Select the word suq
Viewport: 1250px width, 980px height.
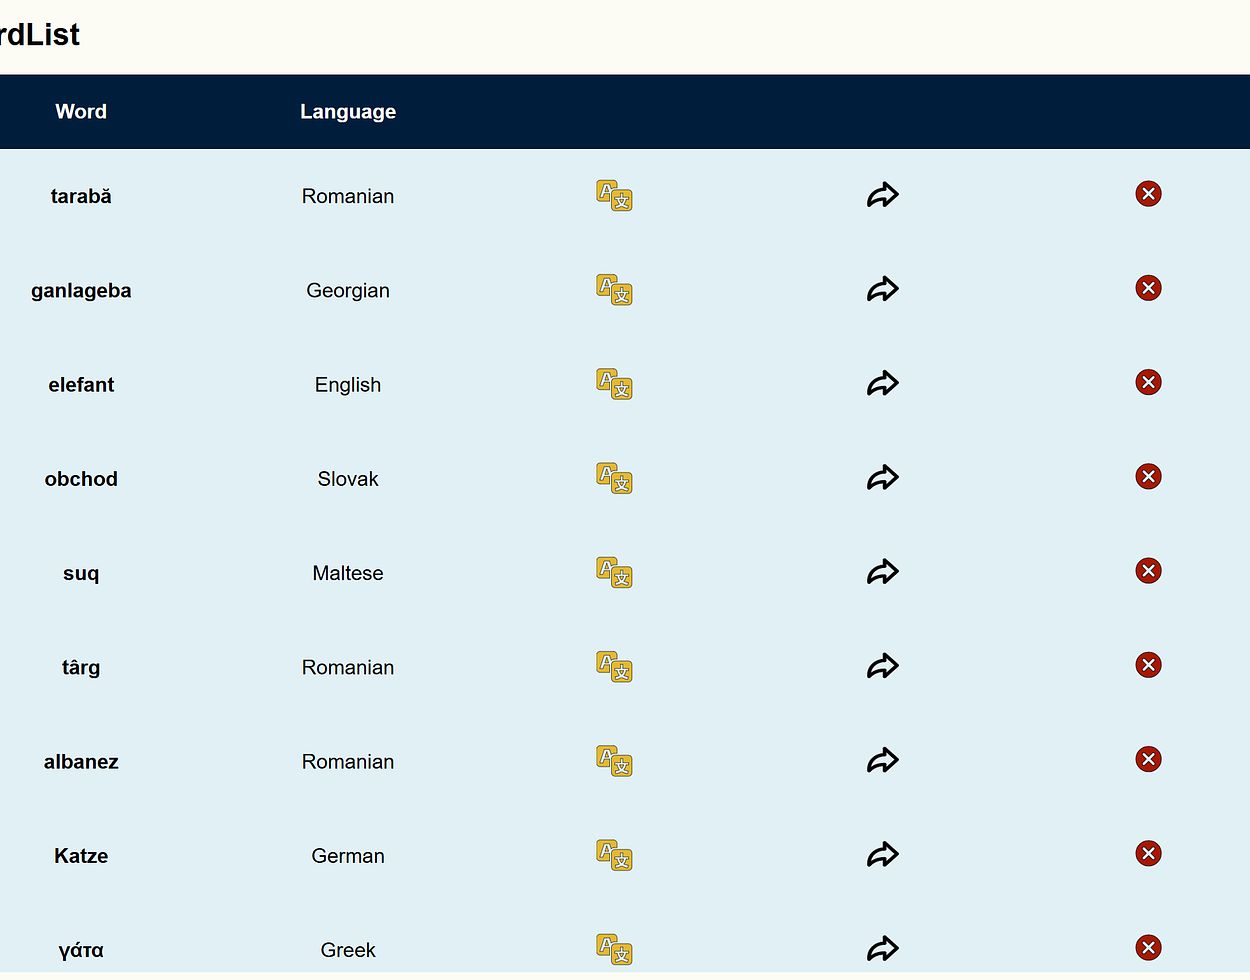tap(81, 573)
